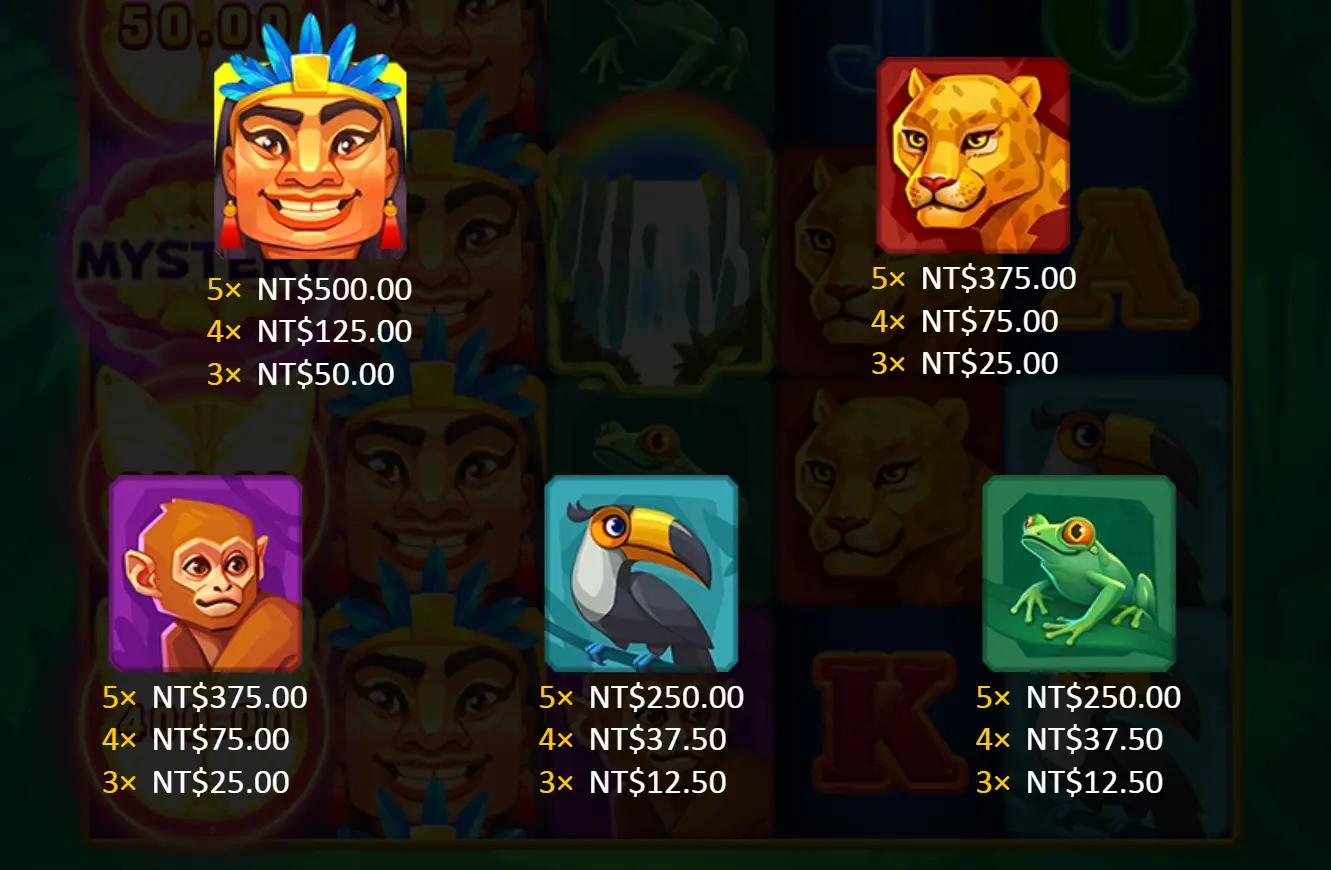Click the frog's 3× NT$12.50 payout

click(1069, 782)
